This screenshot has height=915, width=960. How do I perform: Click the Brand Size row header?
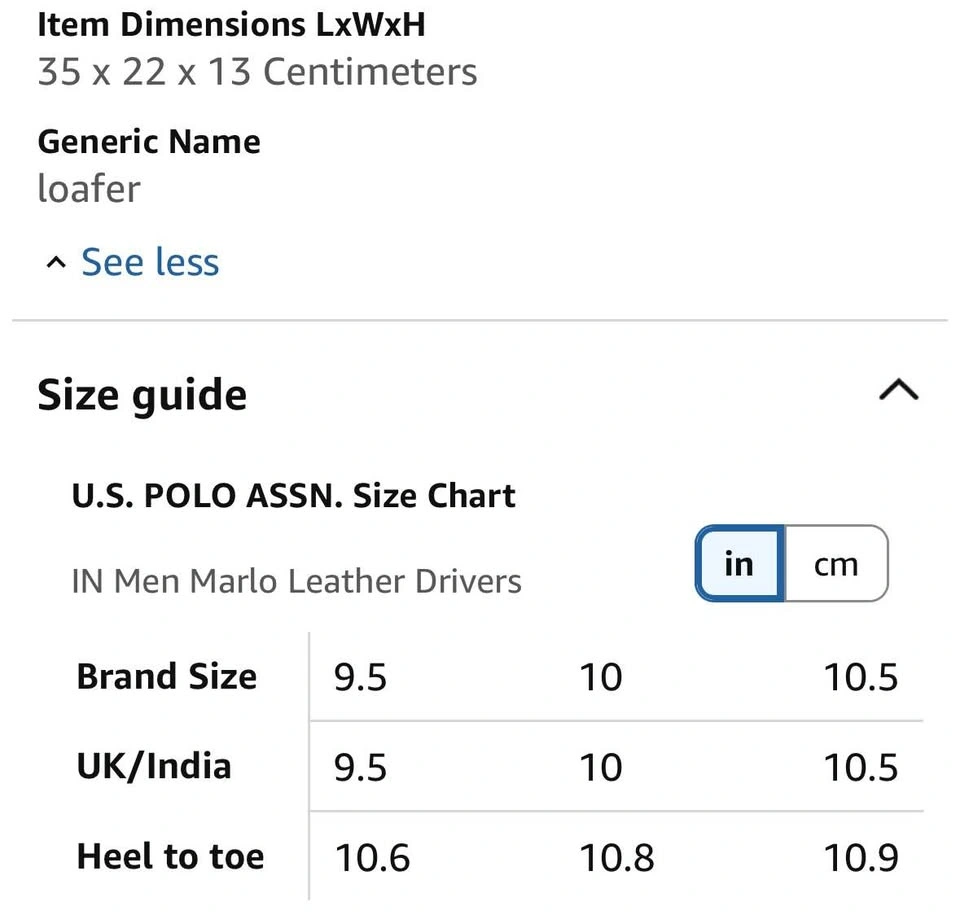pyautogui.click(x=166, y=677)
